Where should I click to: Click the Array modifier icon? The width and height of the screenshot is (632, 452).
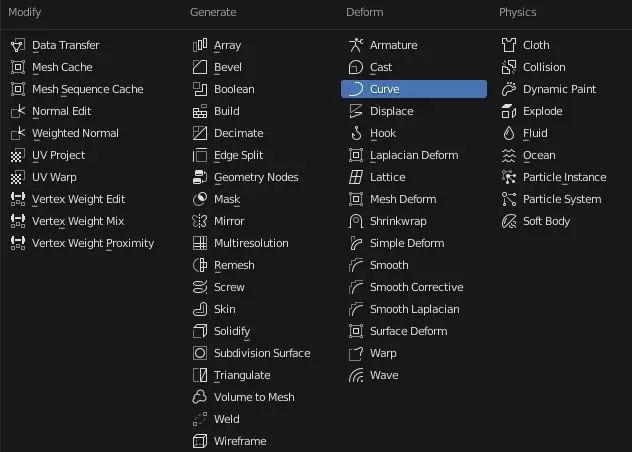[x=200, y=45]
